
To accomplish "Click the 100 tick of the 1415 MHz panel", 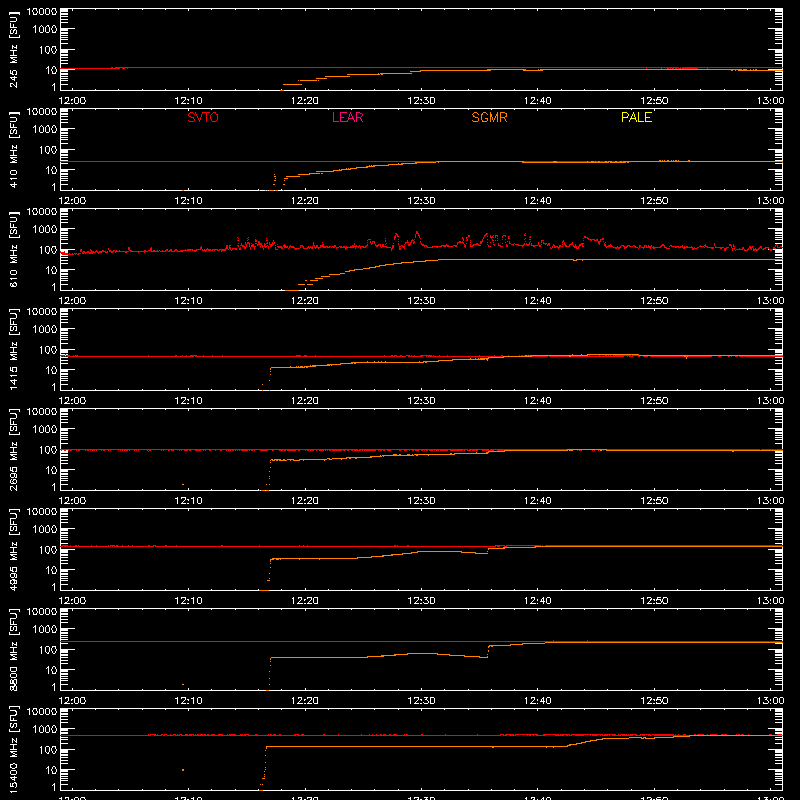I will pos(48,350).
